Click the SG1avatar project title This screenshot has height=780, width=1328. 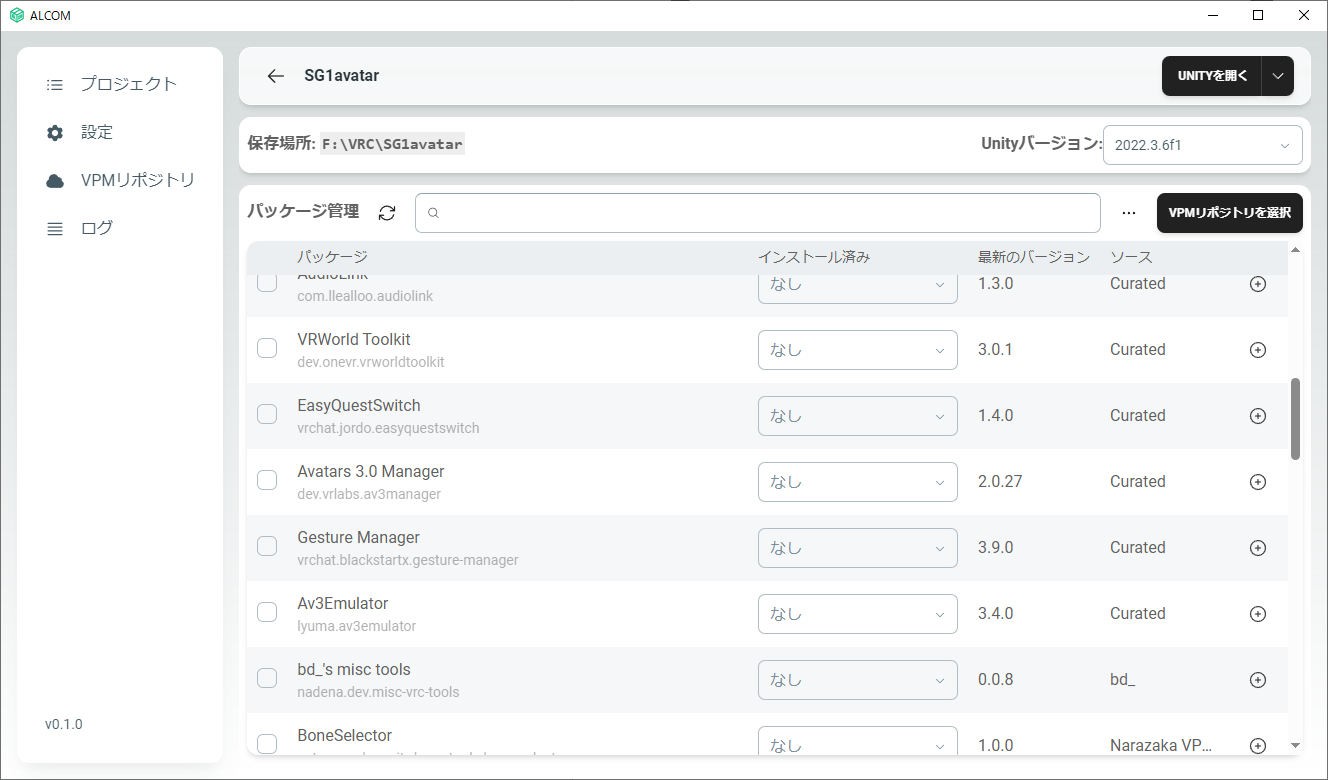[x=342, y=76]
